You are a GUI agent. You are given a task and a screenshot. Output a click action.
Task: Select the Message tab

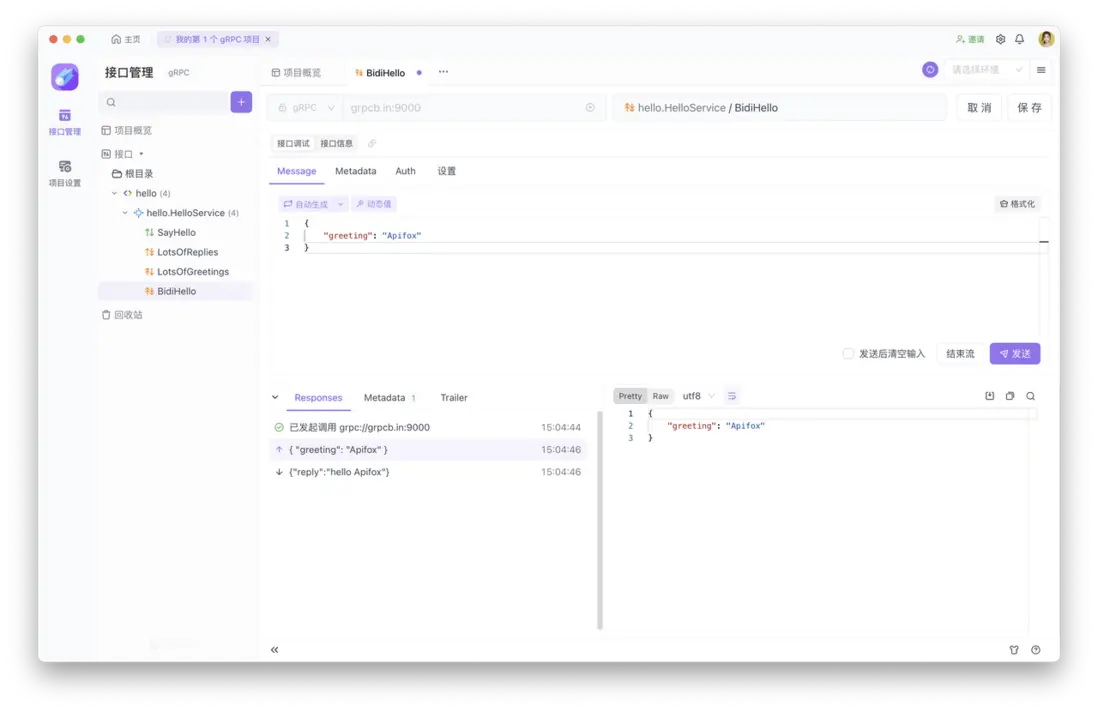(x=296, y=171)
